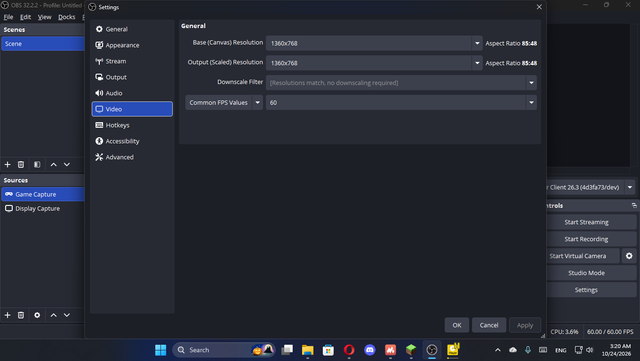Open the Edit menu in OBS
The image size is (640, 361).
click(x=25, y=17)
